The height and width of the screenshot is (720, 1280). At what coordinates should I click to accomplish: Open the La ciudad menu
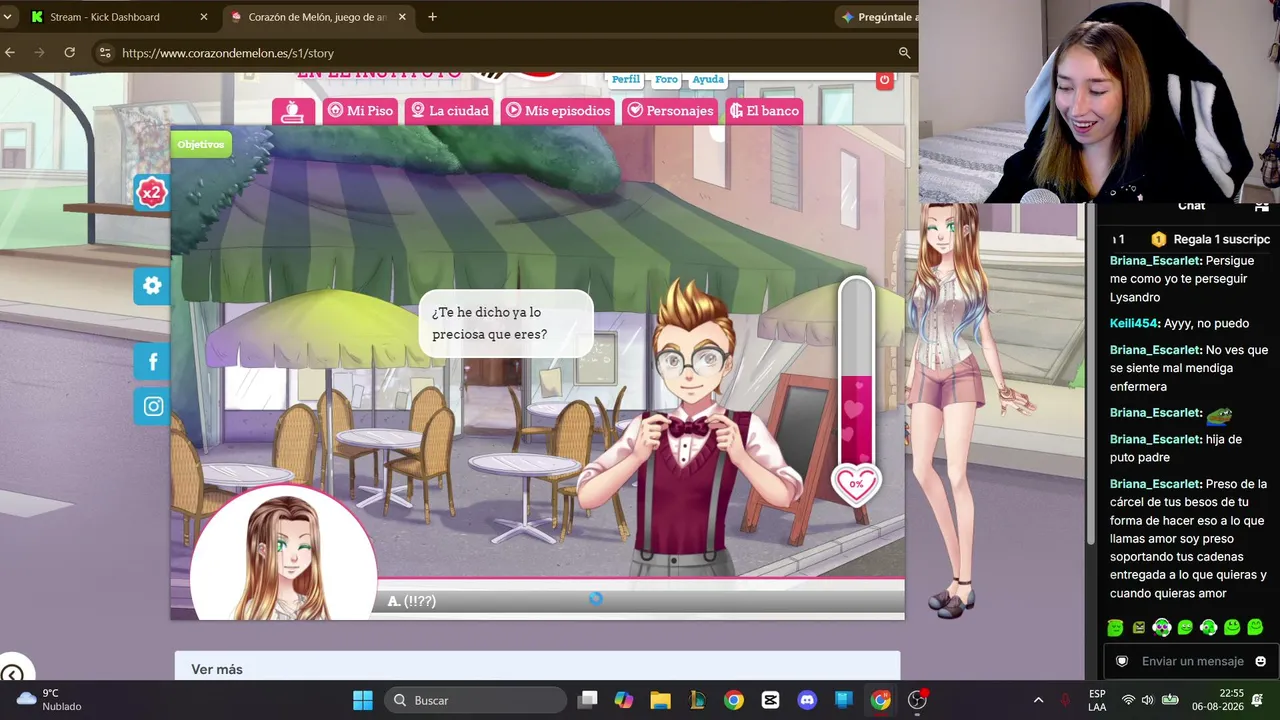(449, 111)
